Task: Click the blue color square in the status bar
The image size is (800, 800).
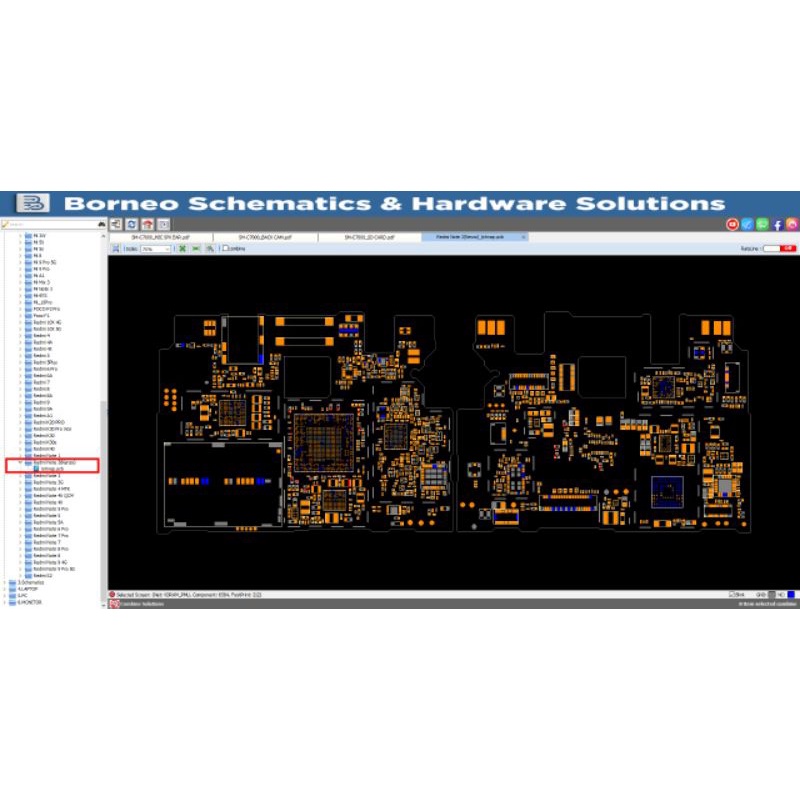Action: click(791, 594)
